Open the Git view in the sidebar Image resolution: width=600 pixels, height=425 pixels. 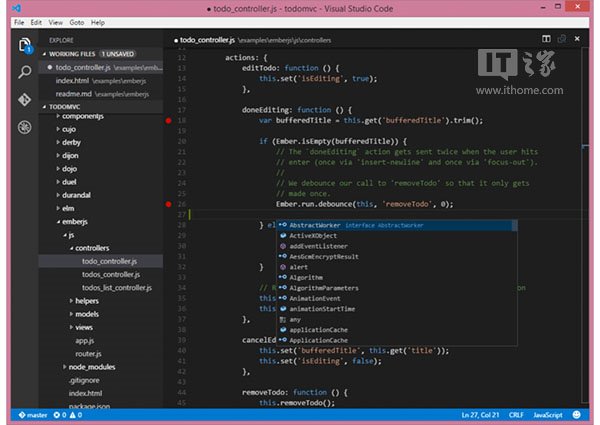[x=25, y=100]
